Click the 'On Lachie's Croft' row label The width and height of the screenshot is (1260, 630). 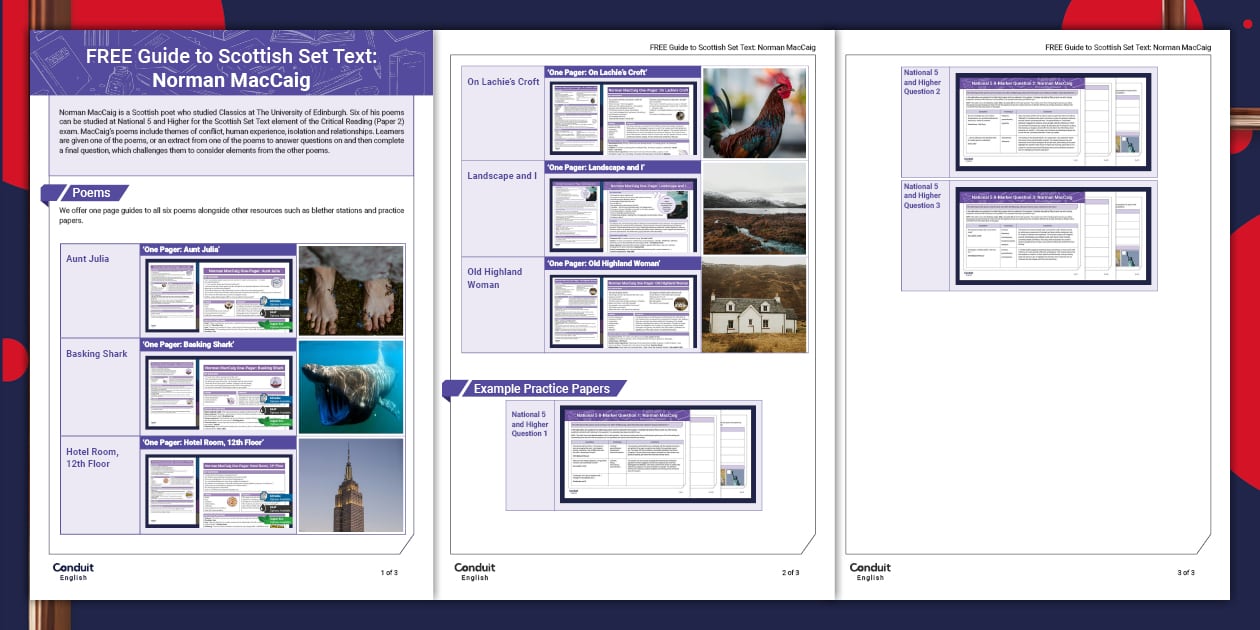tap(503, 82)
